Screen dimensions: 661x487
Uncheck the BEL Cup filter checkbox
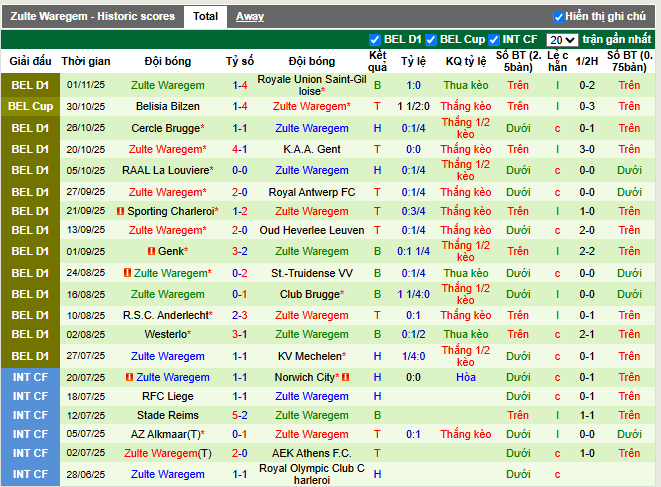tap(431, 40)
